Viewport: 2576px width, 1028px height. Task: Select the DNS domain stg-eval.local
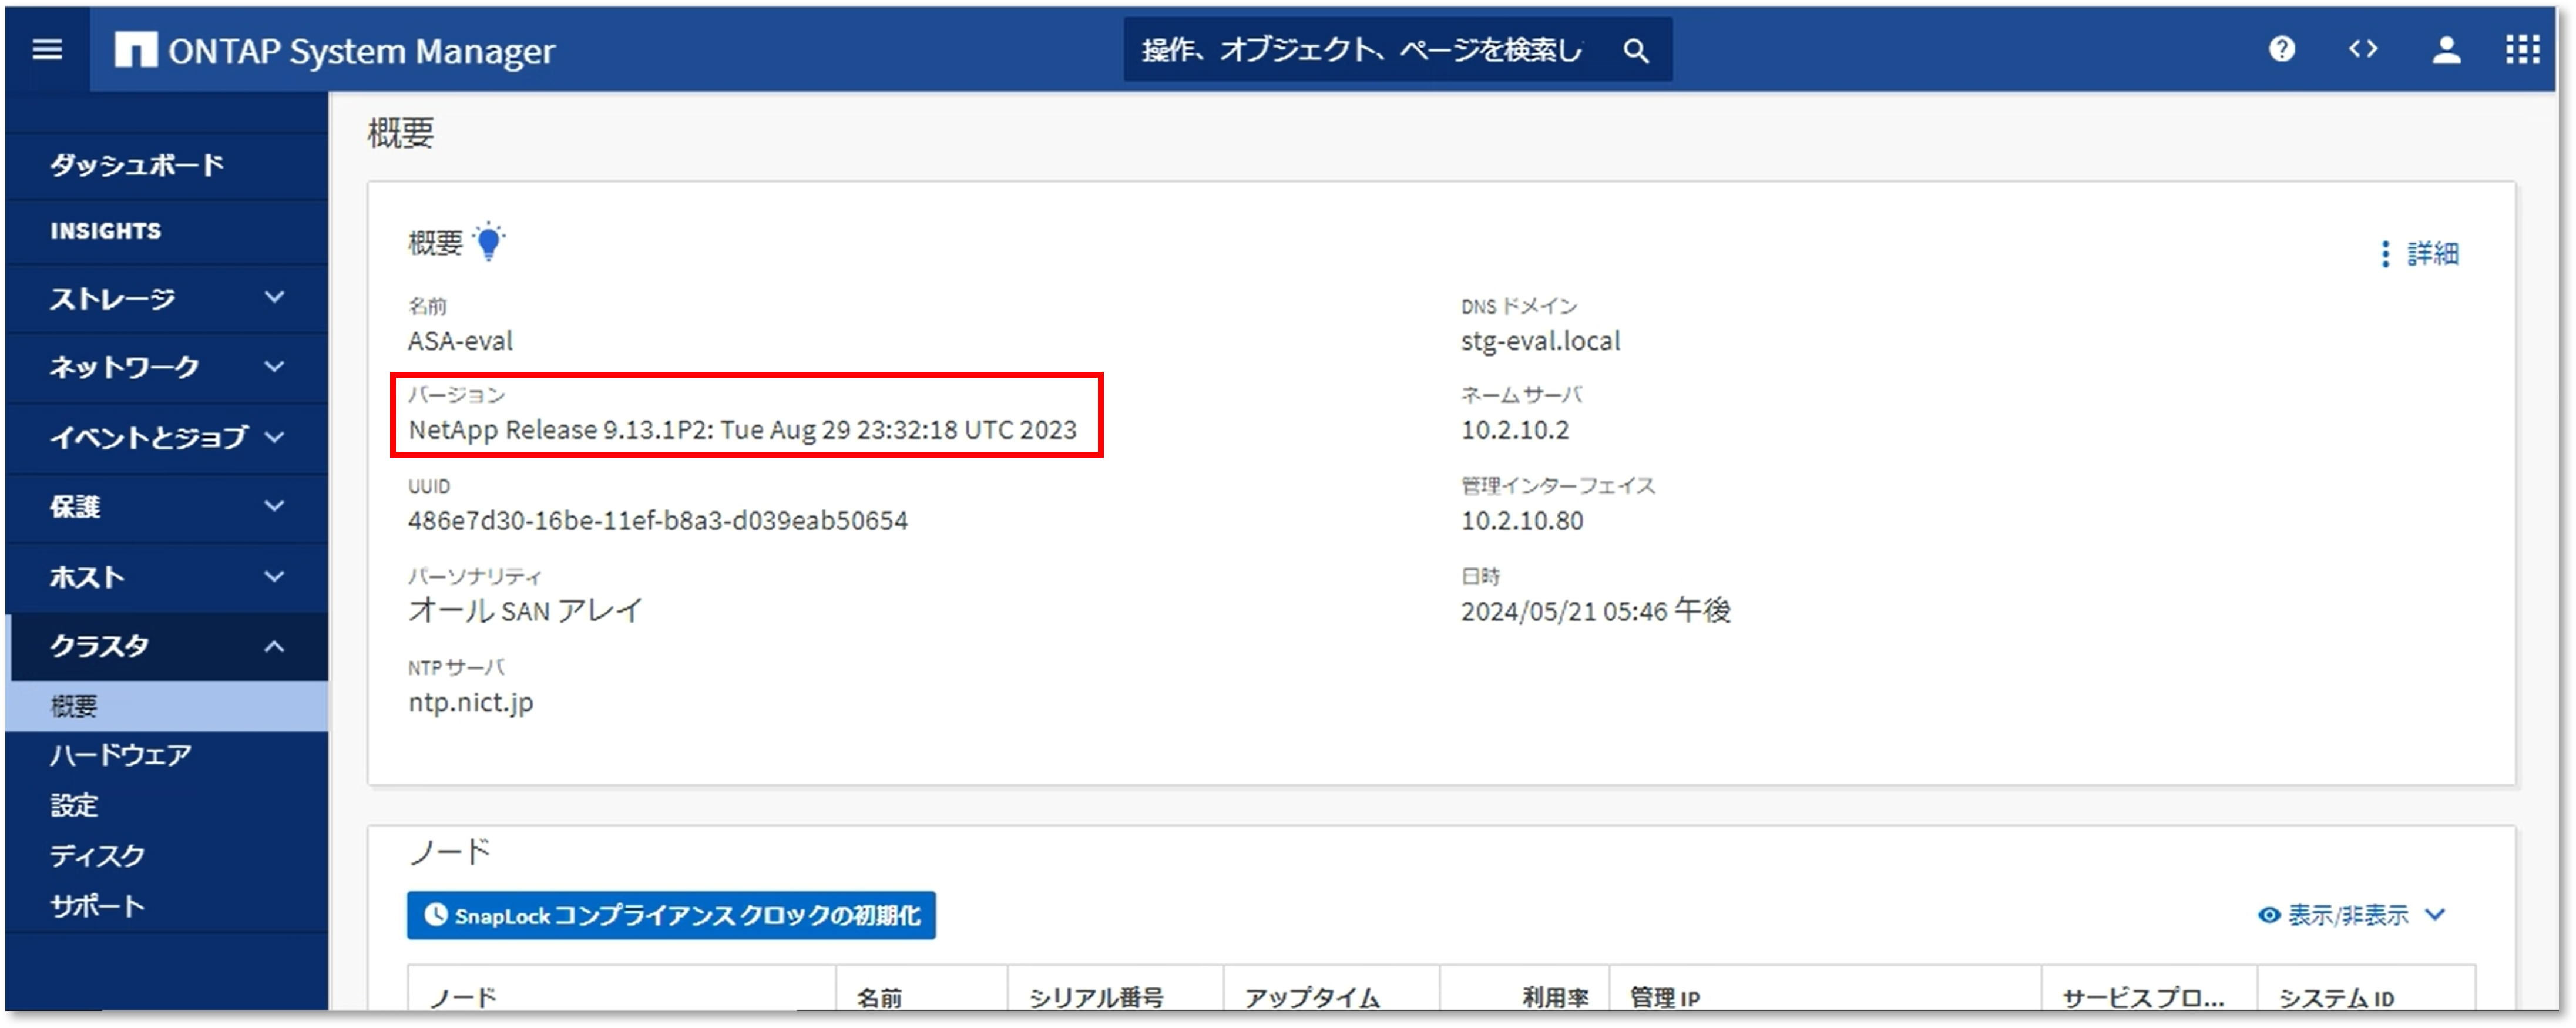(1540, 341)
